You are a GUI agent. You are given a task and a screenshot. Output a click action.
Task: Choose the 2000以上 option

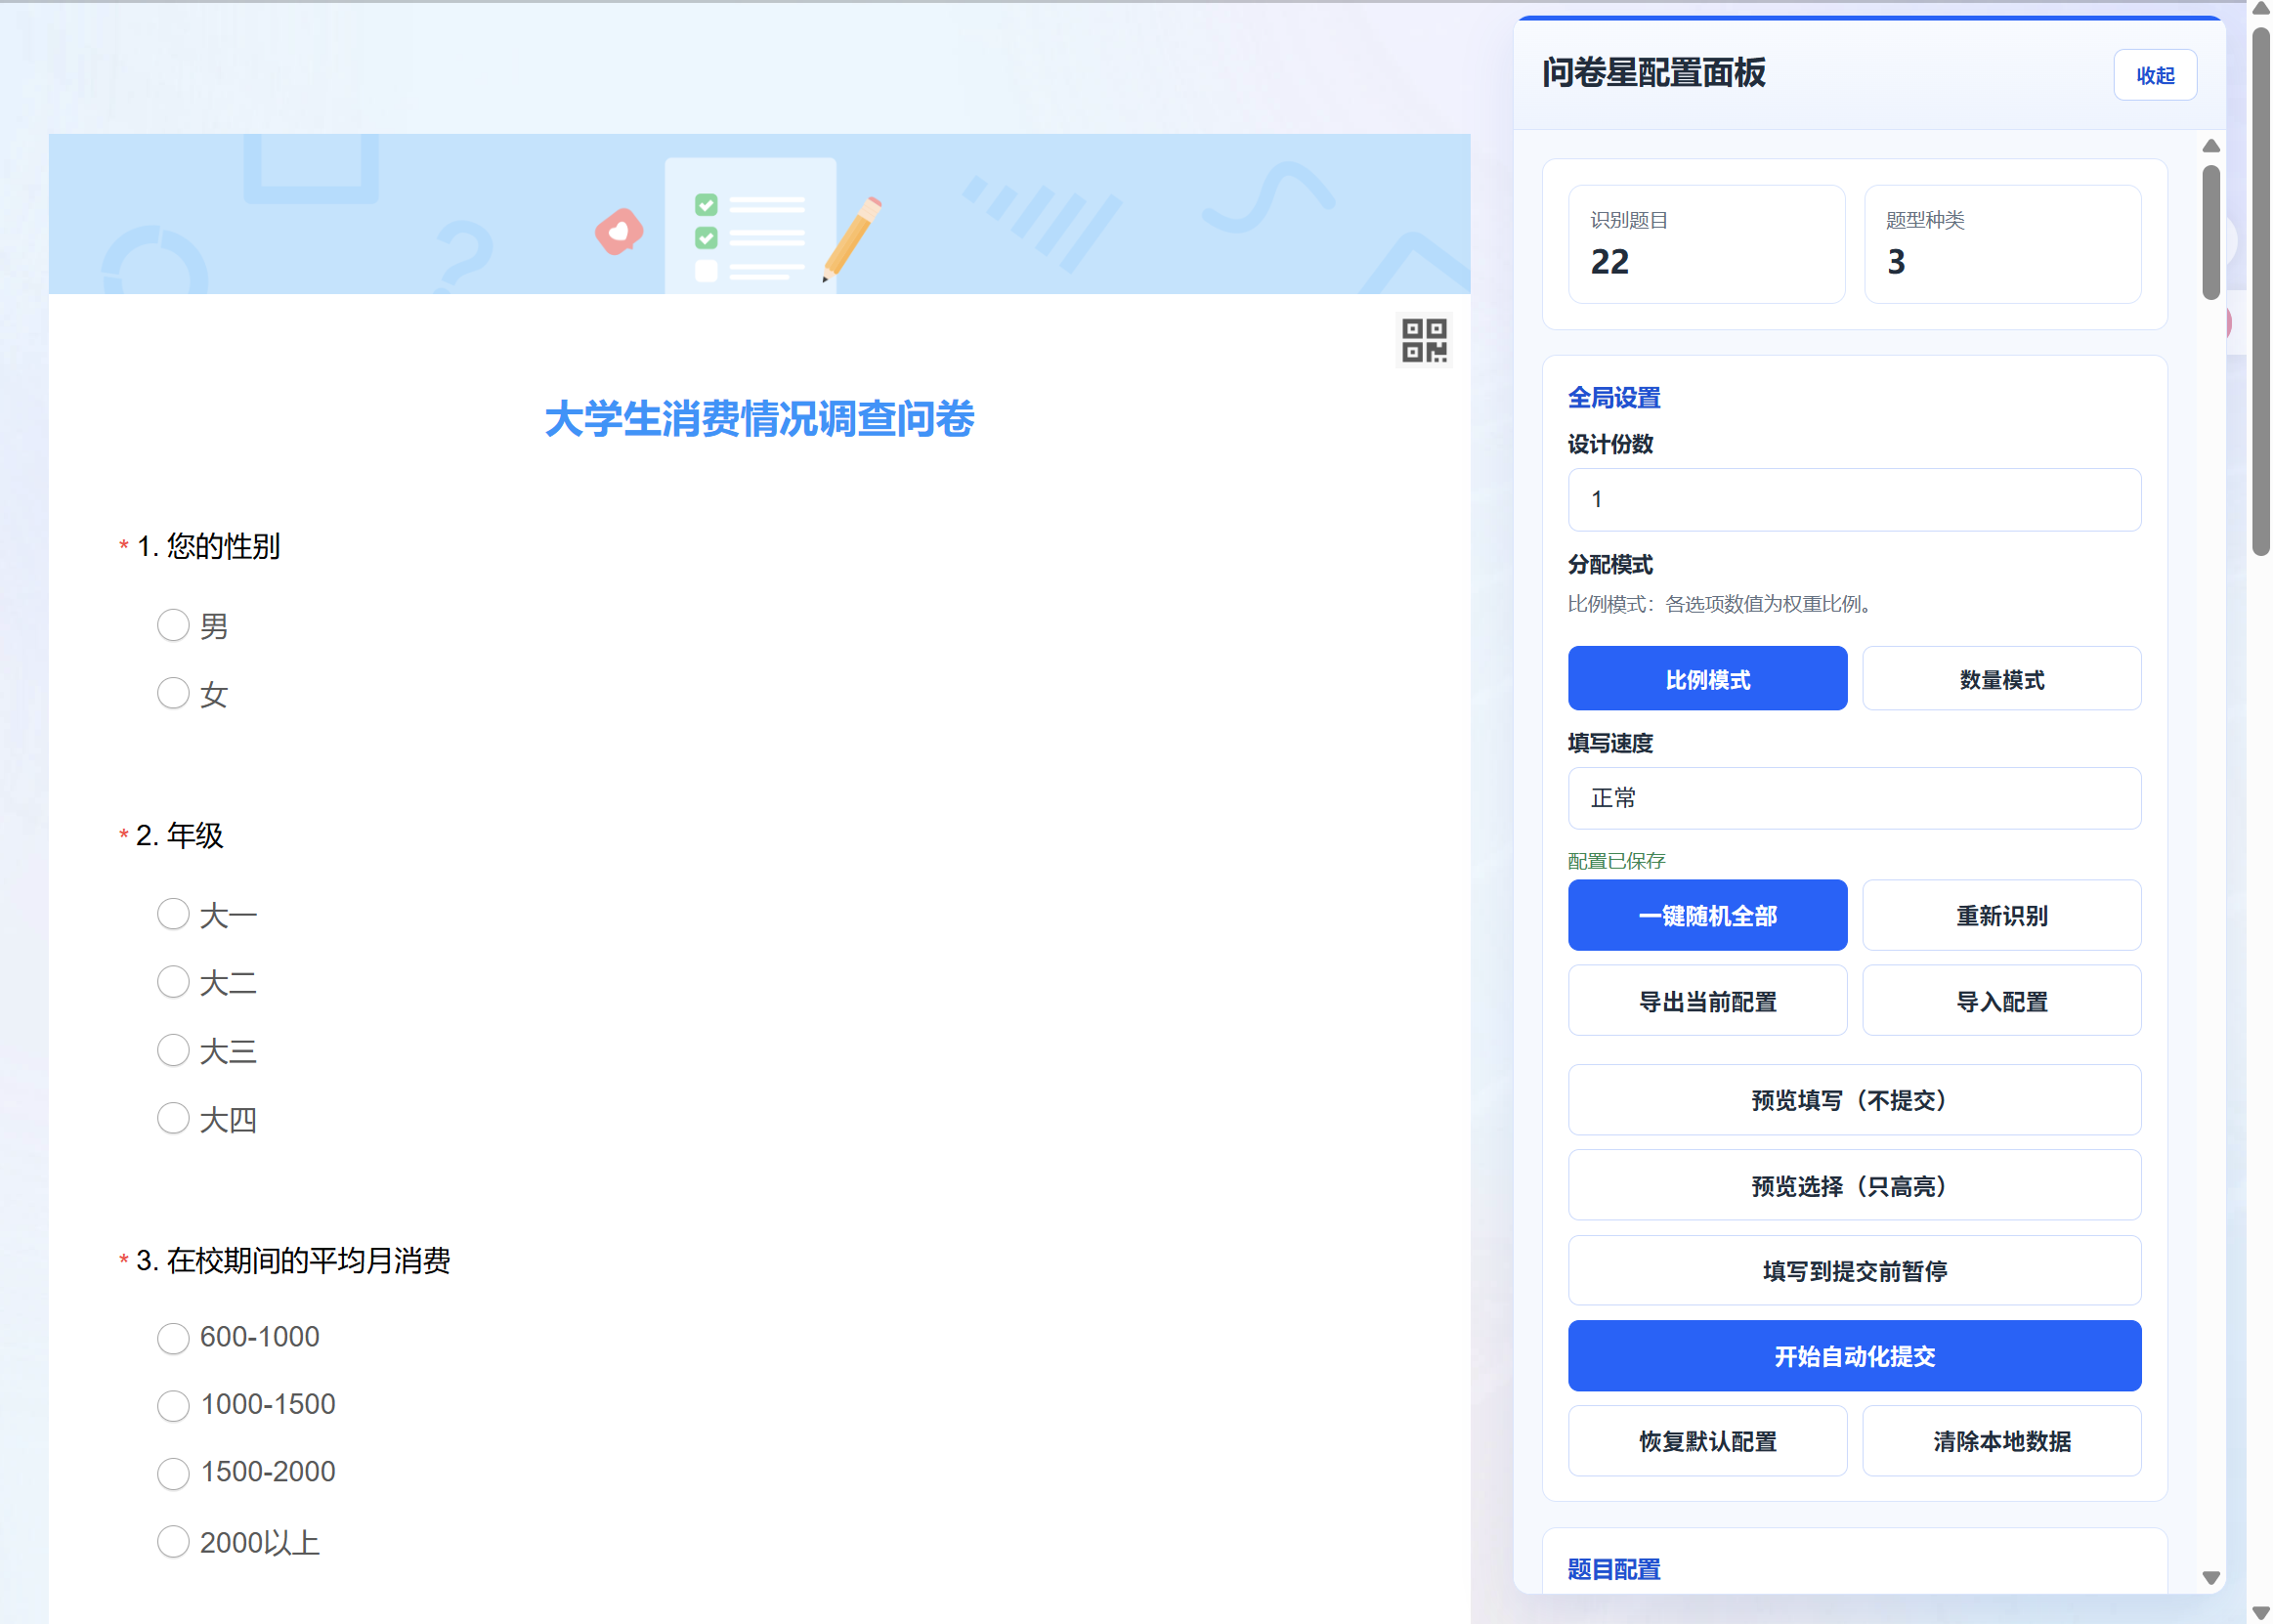(173, 1541)
